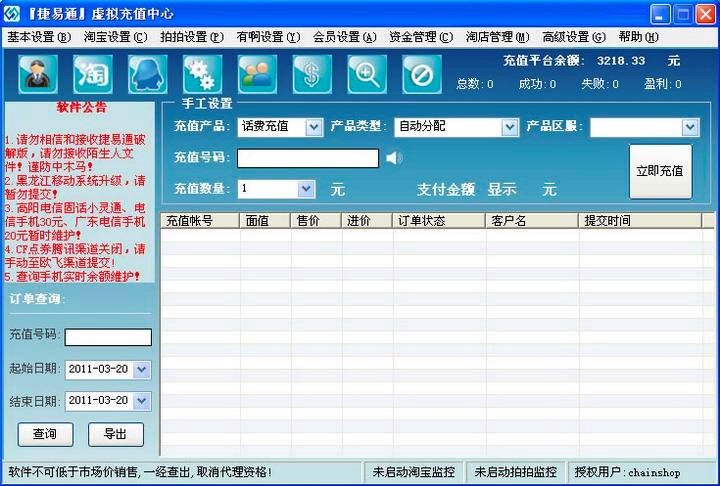This screenshot has width=720, height=486.
Task: Click the 失败:0 counter
Action: pyautogui.click(x=600, y=84)
